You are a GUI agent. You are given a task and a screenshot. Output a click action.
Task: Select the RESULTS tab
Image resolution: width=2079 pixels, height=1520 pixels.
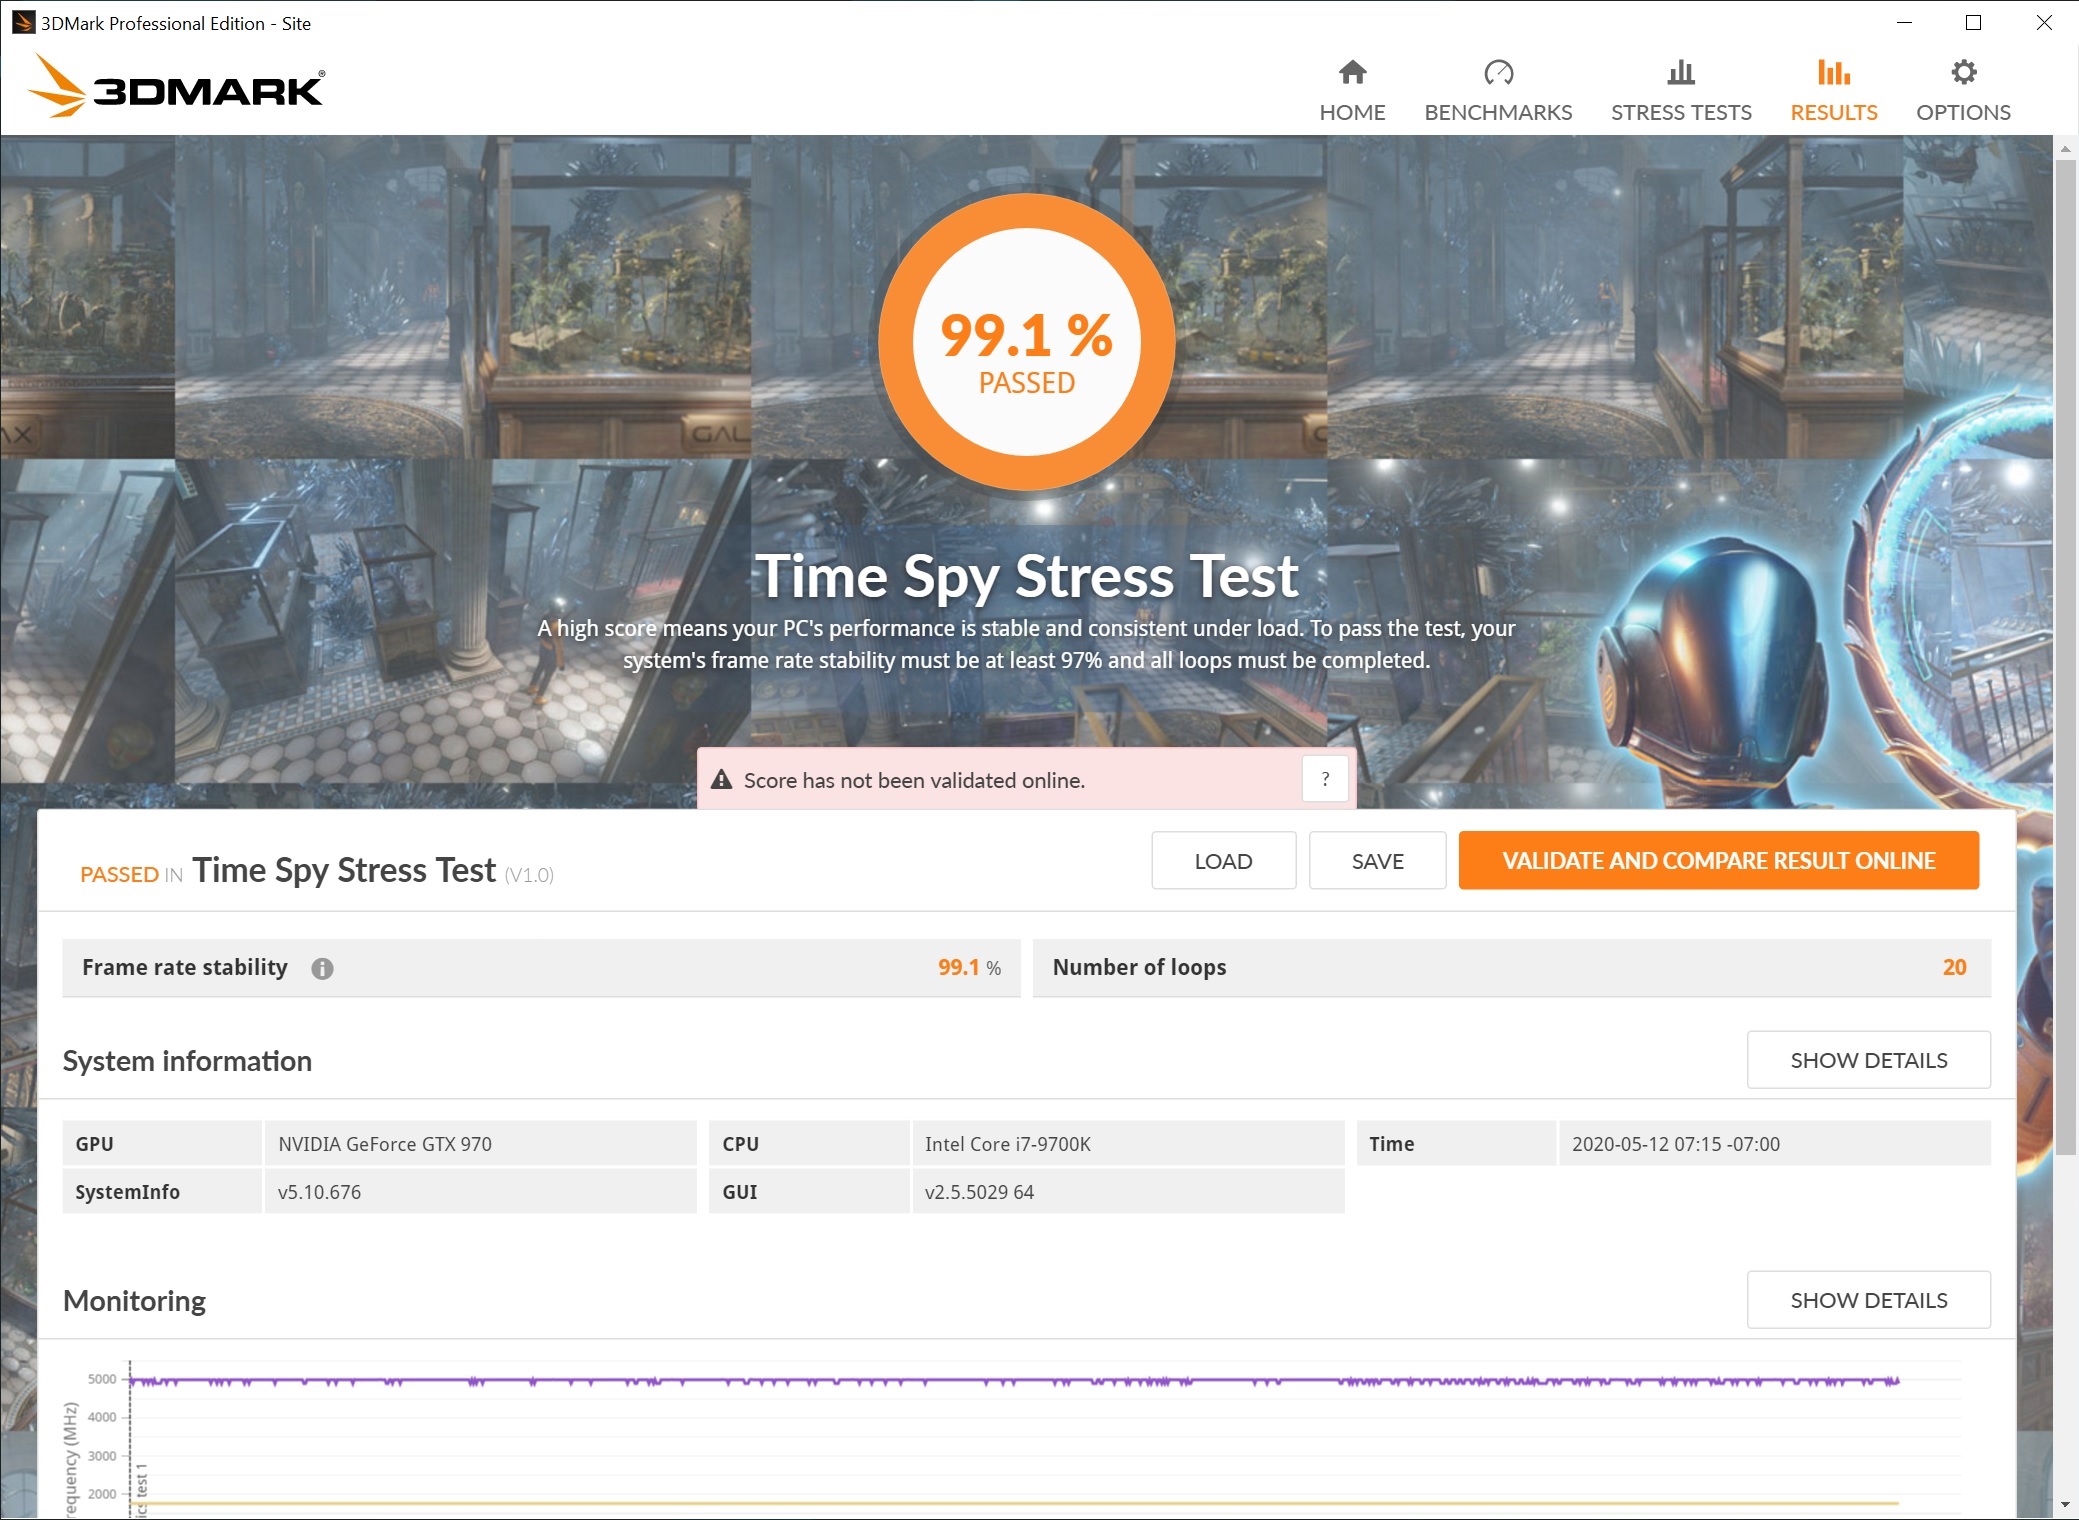1833,91
